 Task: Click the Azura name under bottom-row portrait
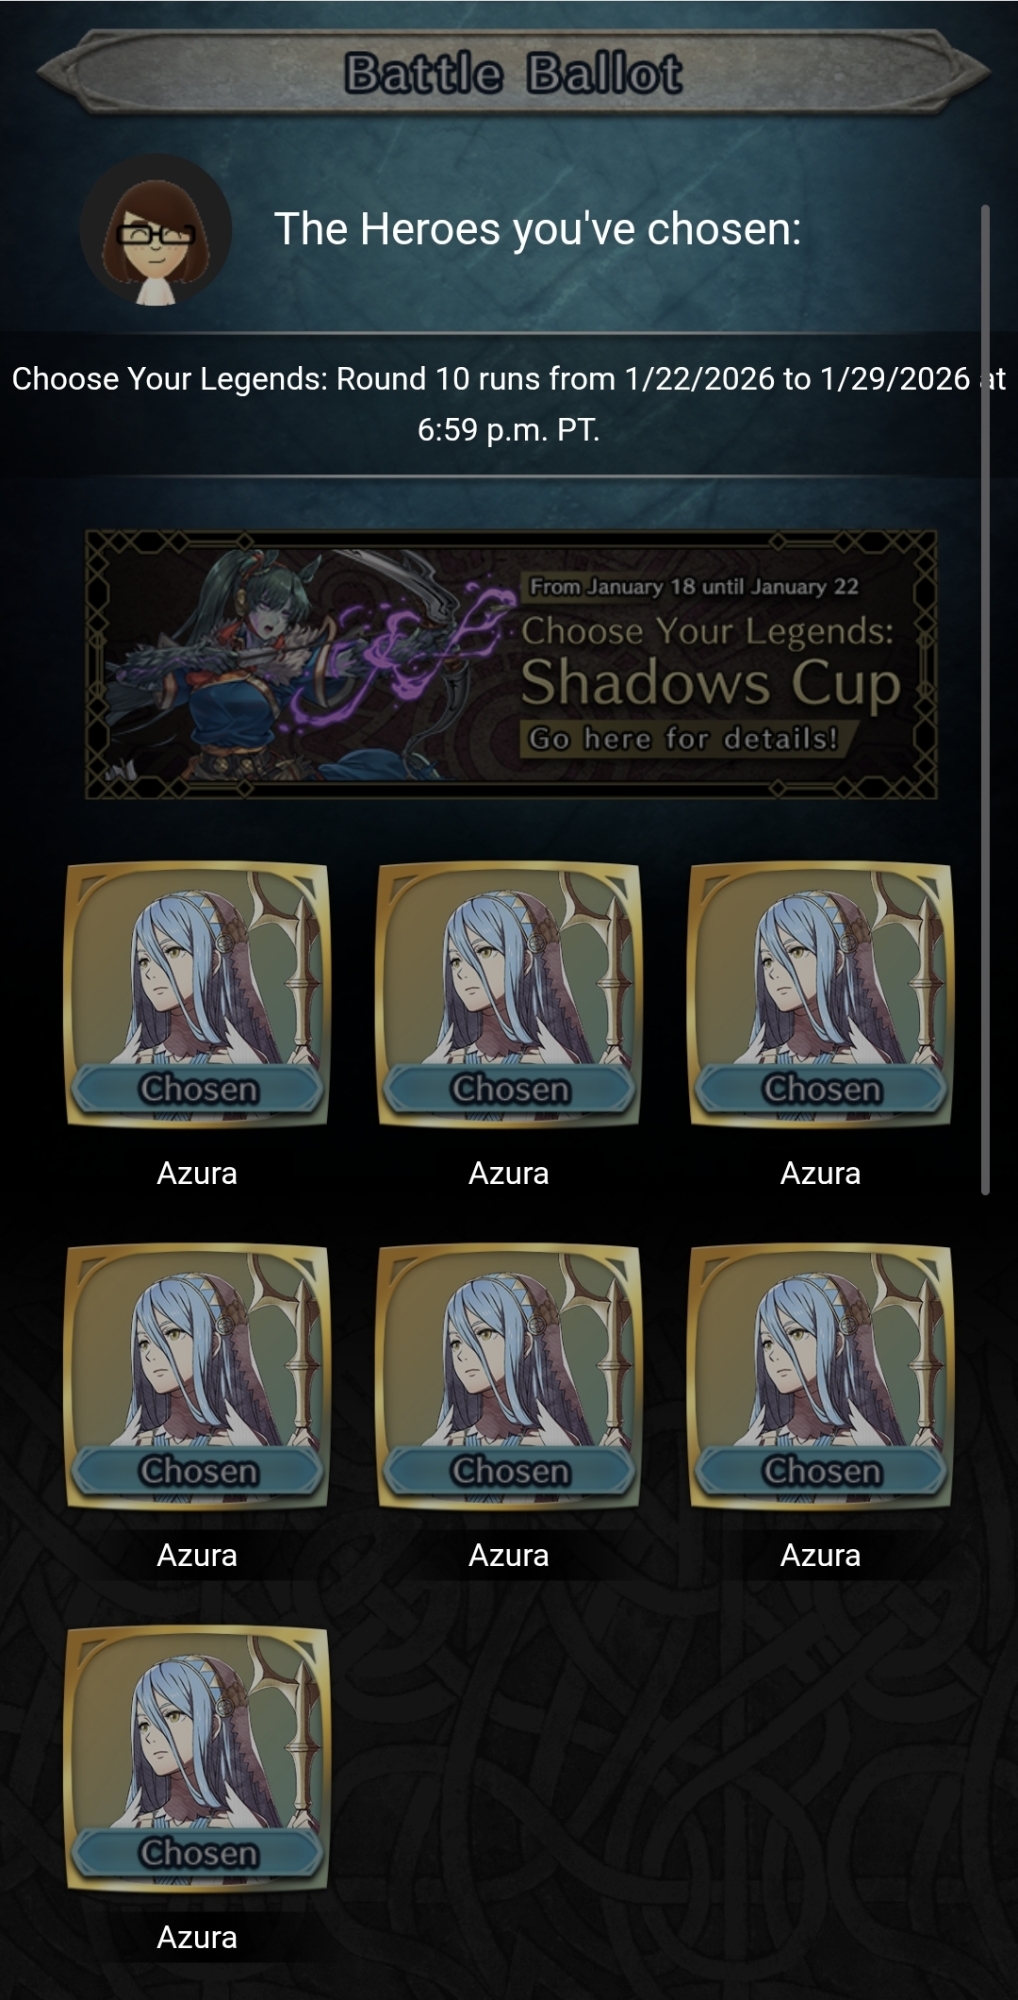pyautogui.click(x=197, y=1937)
